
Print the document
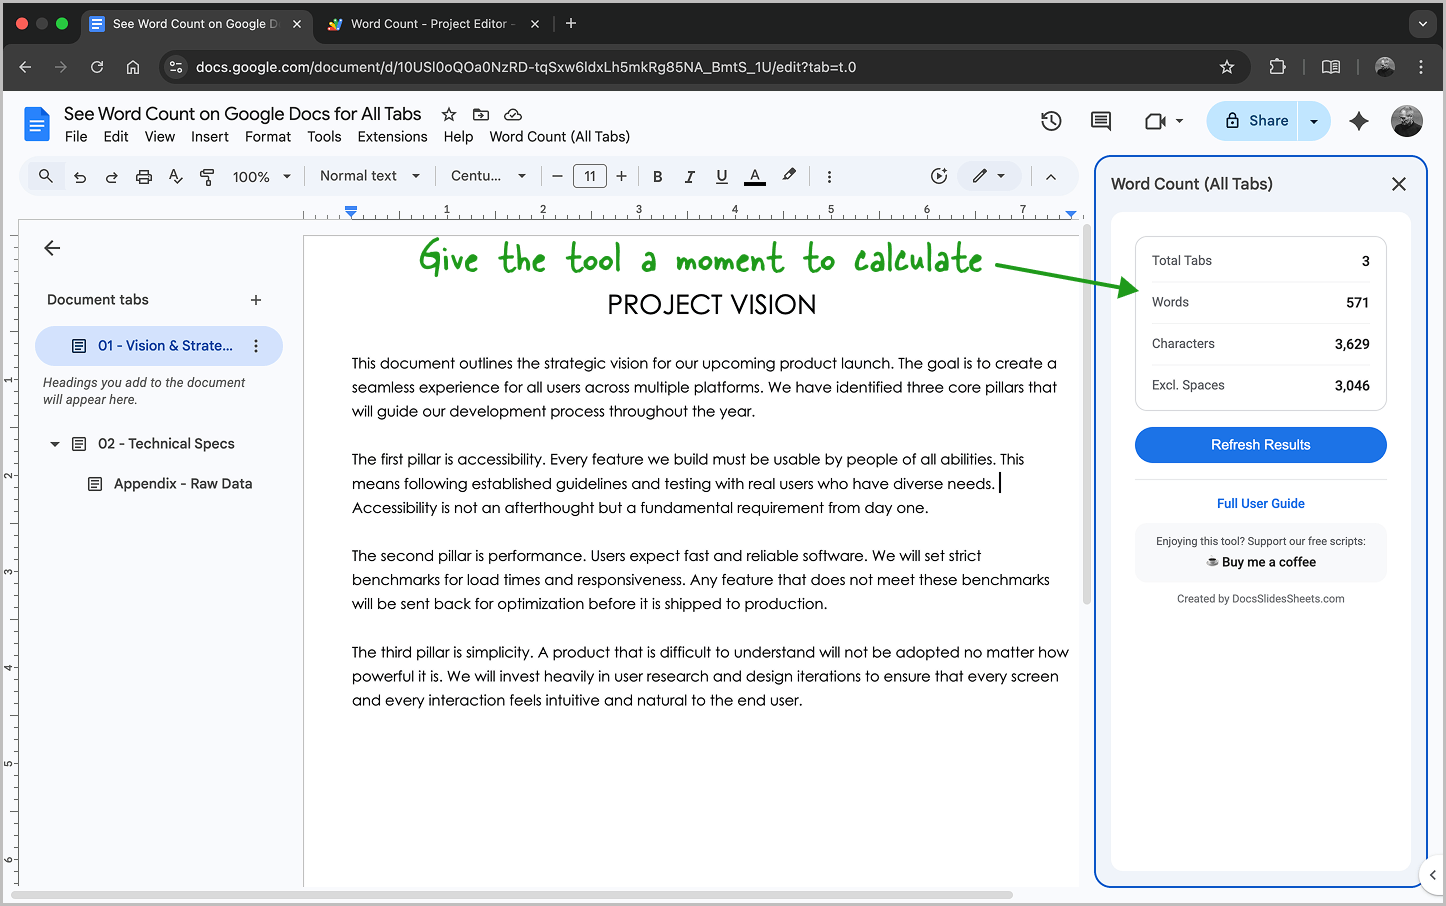pyautogui.click(x=143, y=176)
